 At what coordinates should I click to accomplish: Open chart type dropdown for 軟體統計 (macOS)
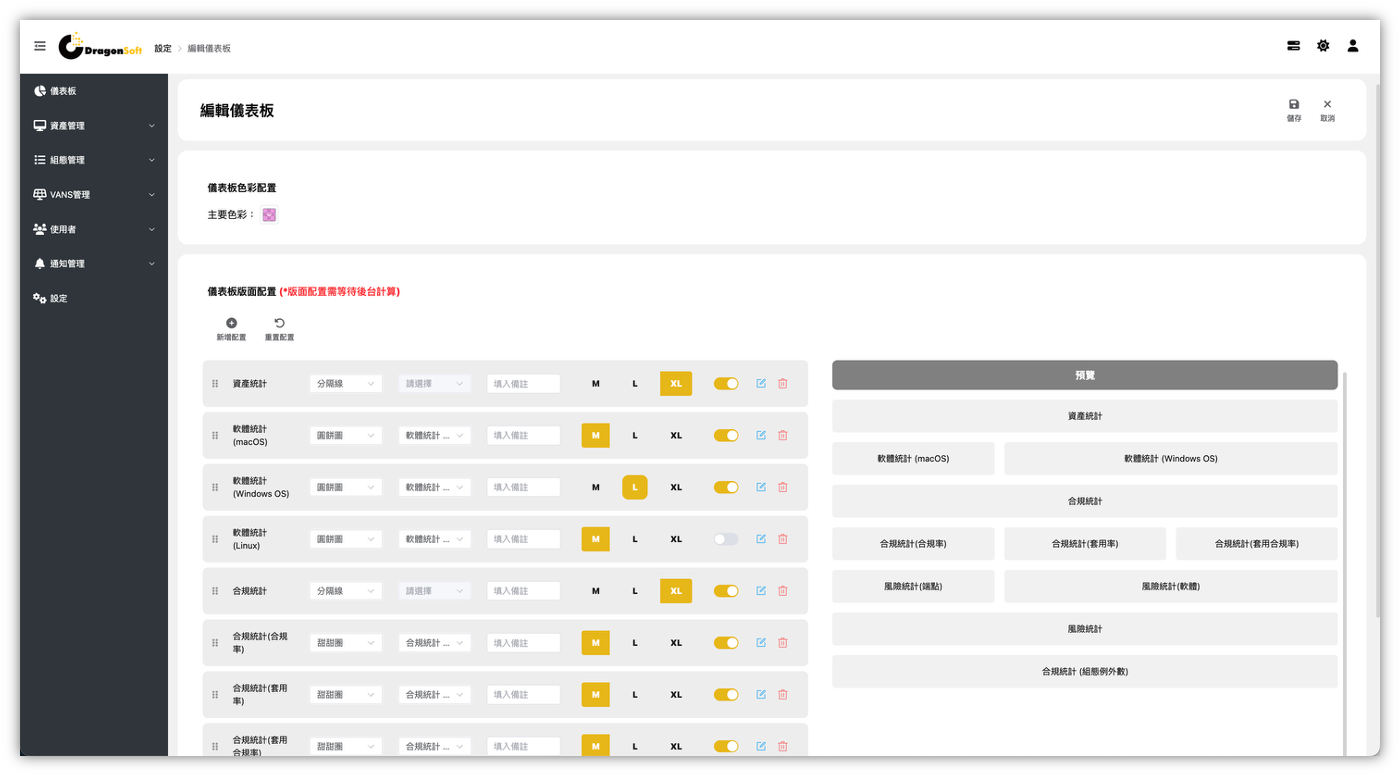pyautogui.click(x=346, y=436)
